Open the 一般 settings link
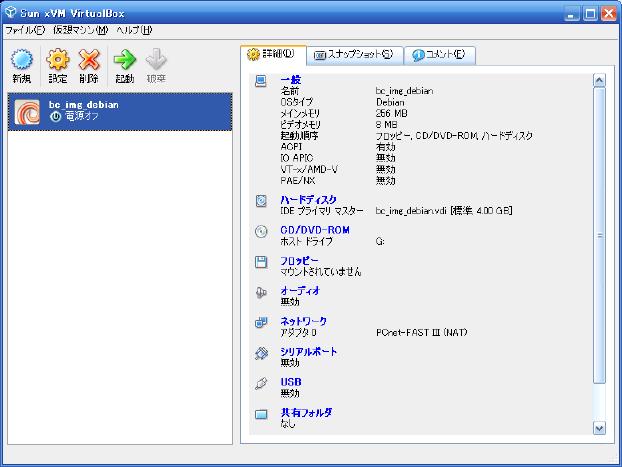Viewport: 622px width, 467px height. pos(290,80)
